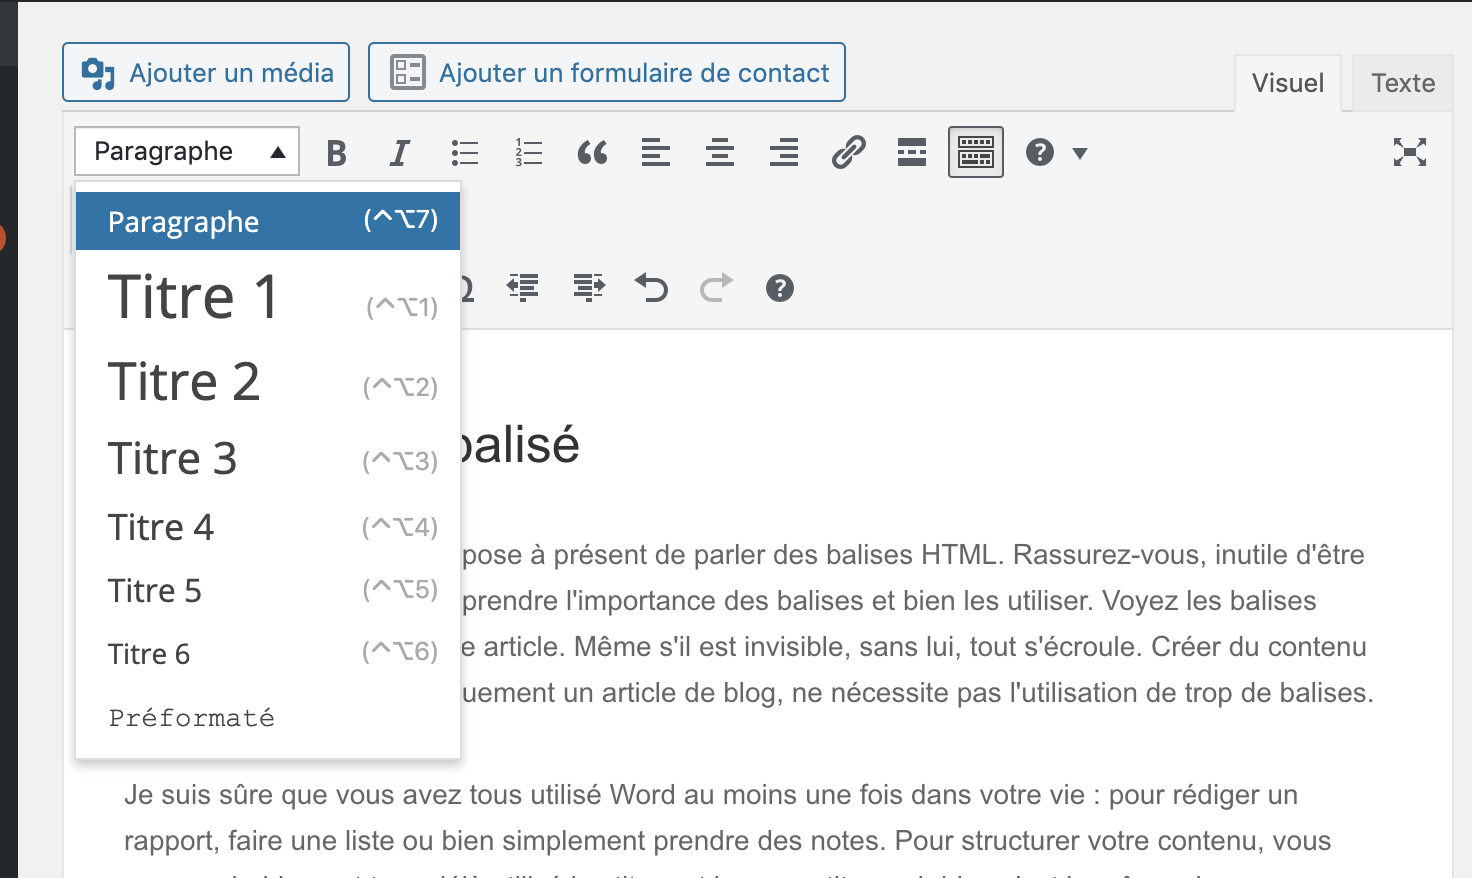The height and width of the screenshot is (878, 1472).
Task: Choose Titre 6 heading format
Action: point(268,653)
